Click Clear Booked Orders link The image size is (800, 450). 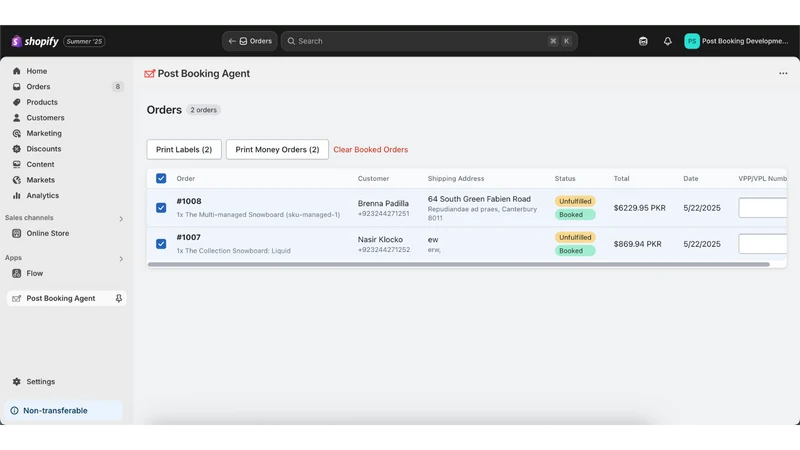[x=370, y=149]
